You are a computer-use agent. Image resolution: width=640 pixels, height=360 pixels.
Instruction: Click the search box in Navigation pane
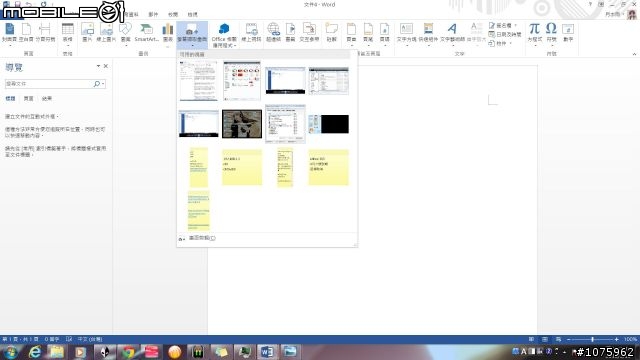[x=49, y=84]
